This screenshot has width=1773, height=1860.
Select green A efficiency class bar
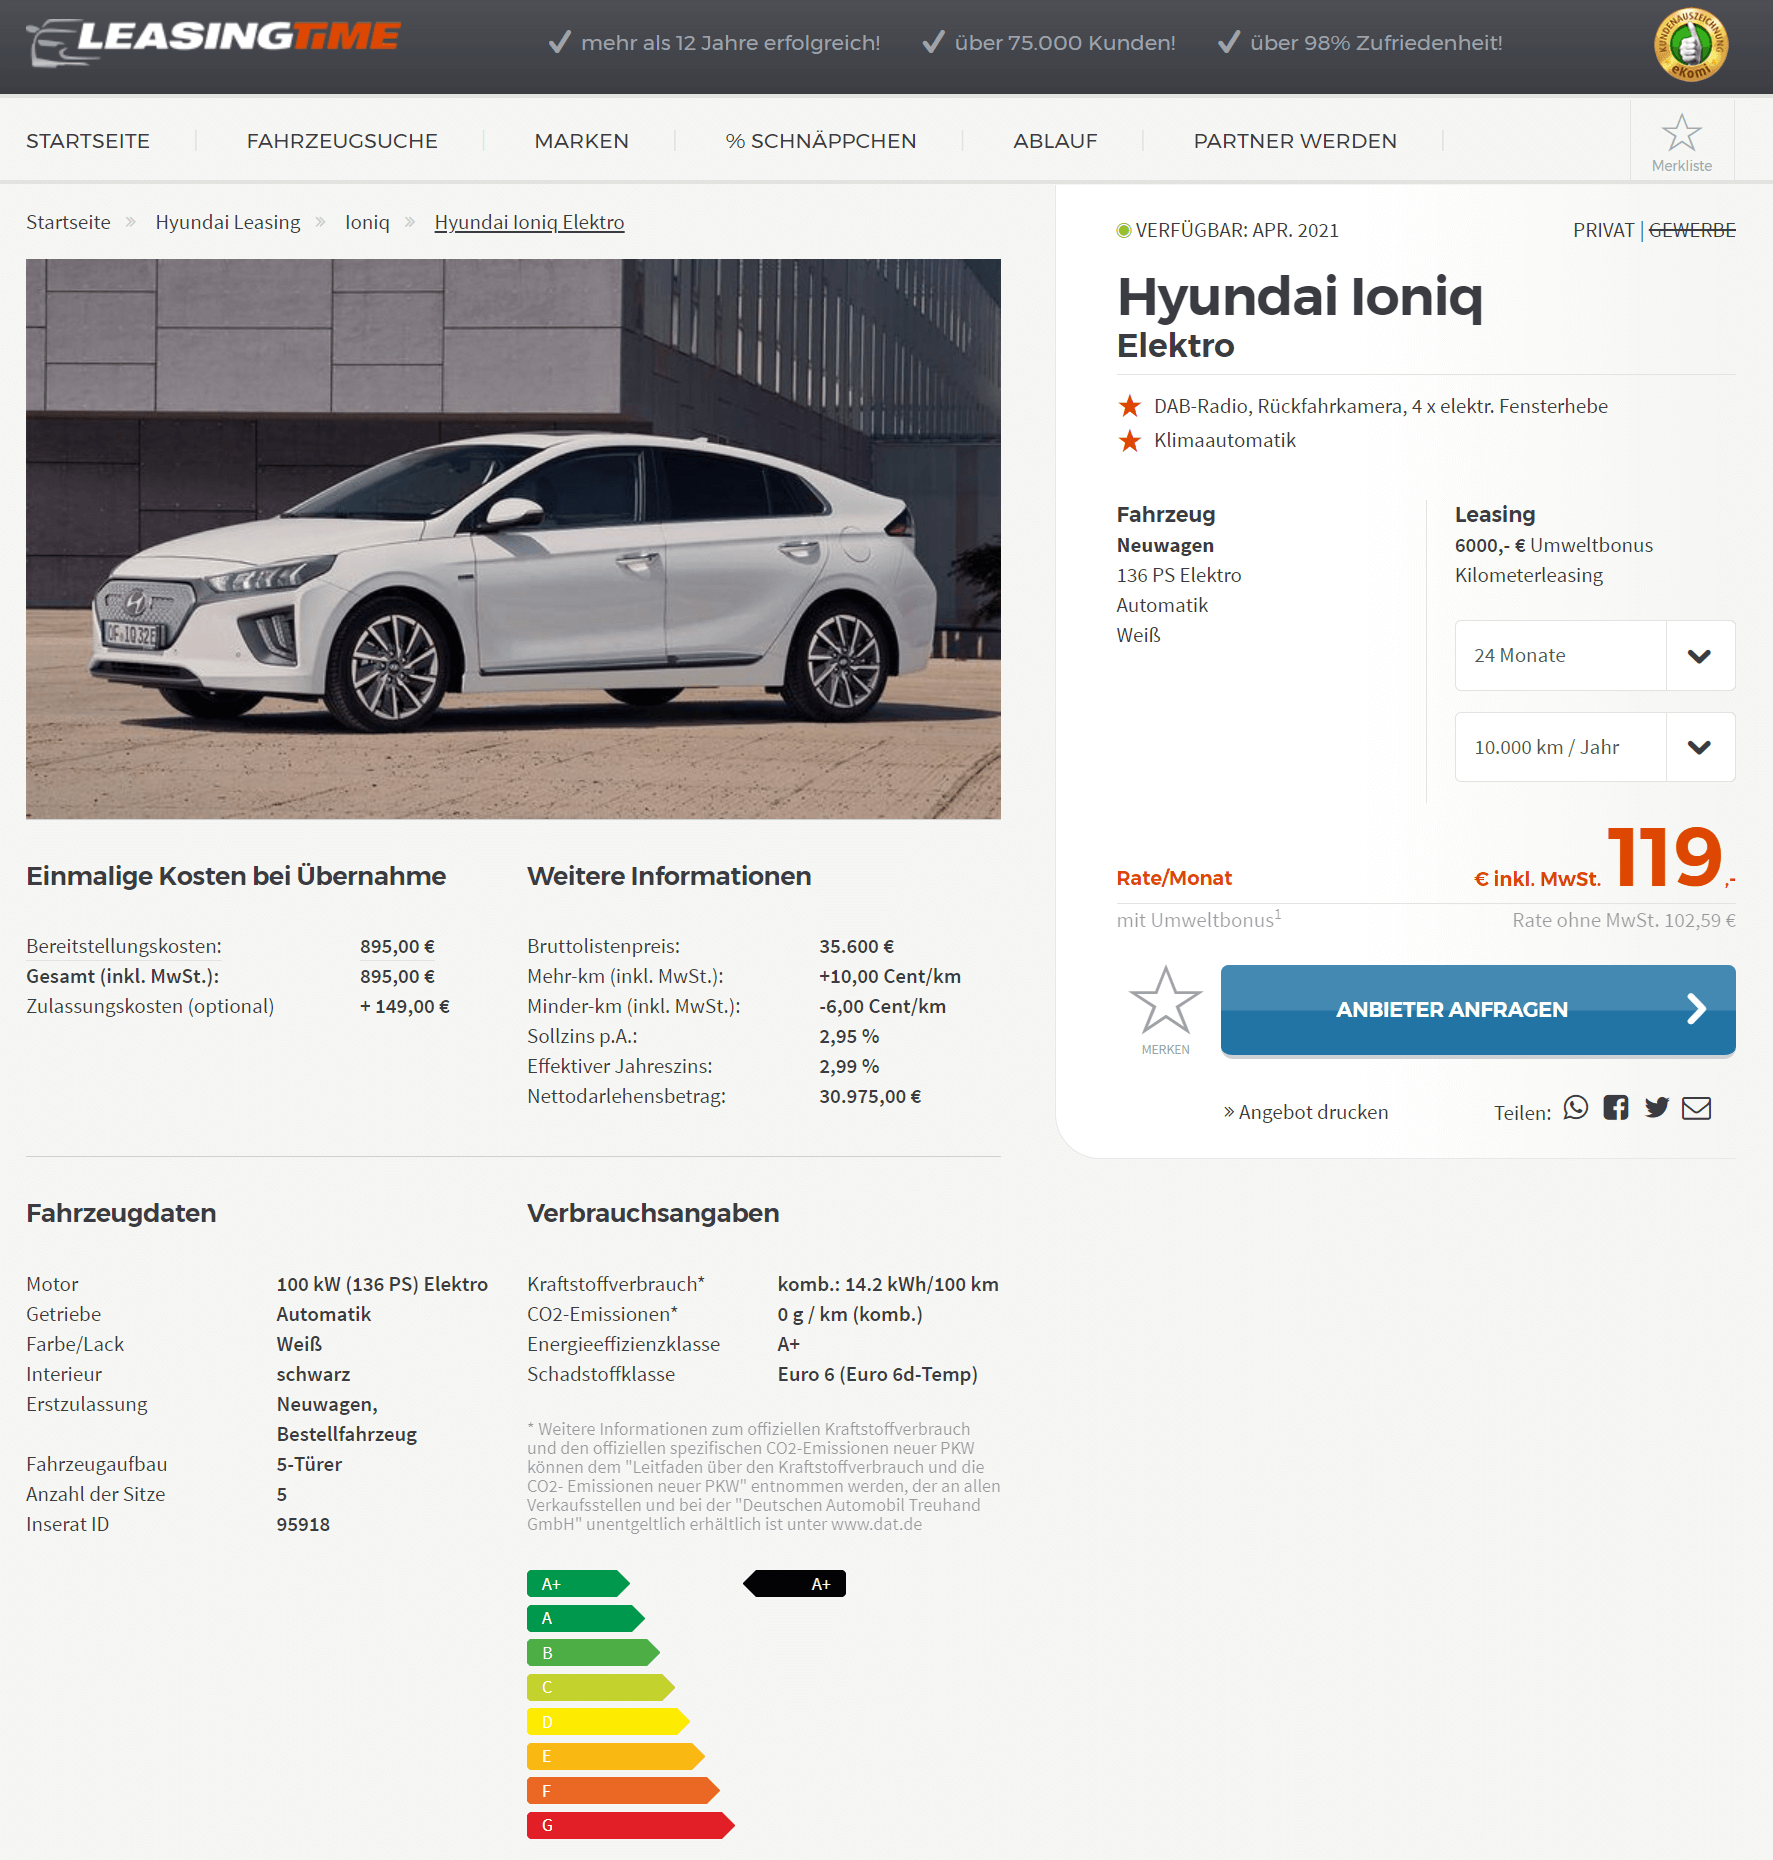[x=586, y=1618]
